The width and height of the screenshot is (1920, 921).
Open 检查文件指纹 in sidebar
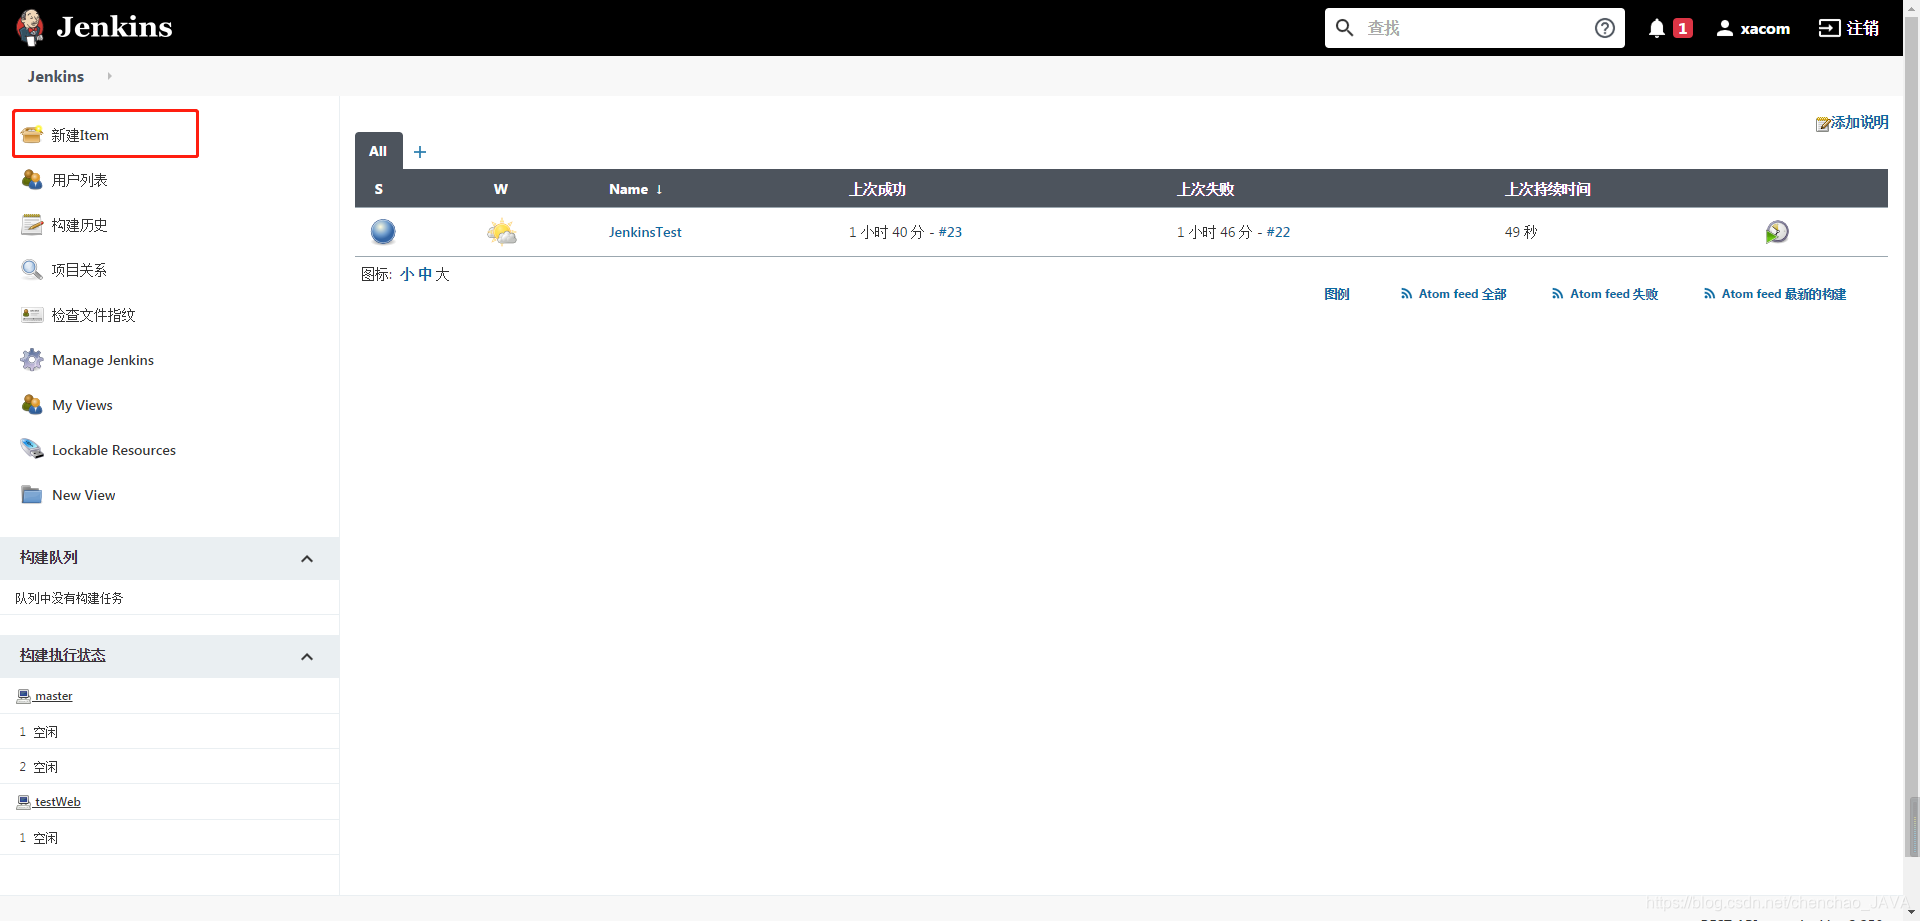(94, 315)
